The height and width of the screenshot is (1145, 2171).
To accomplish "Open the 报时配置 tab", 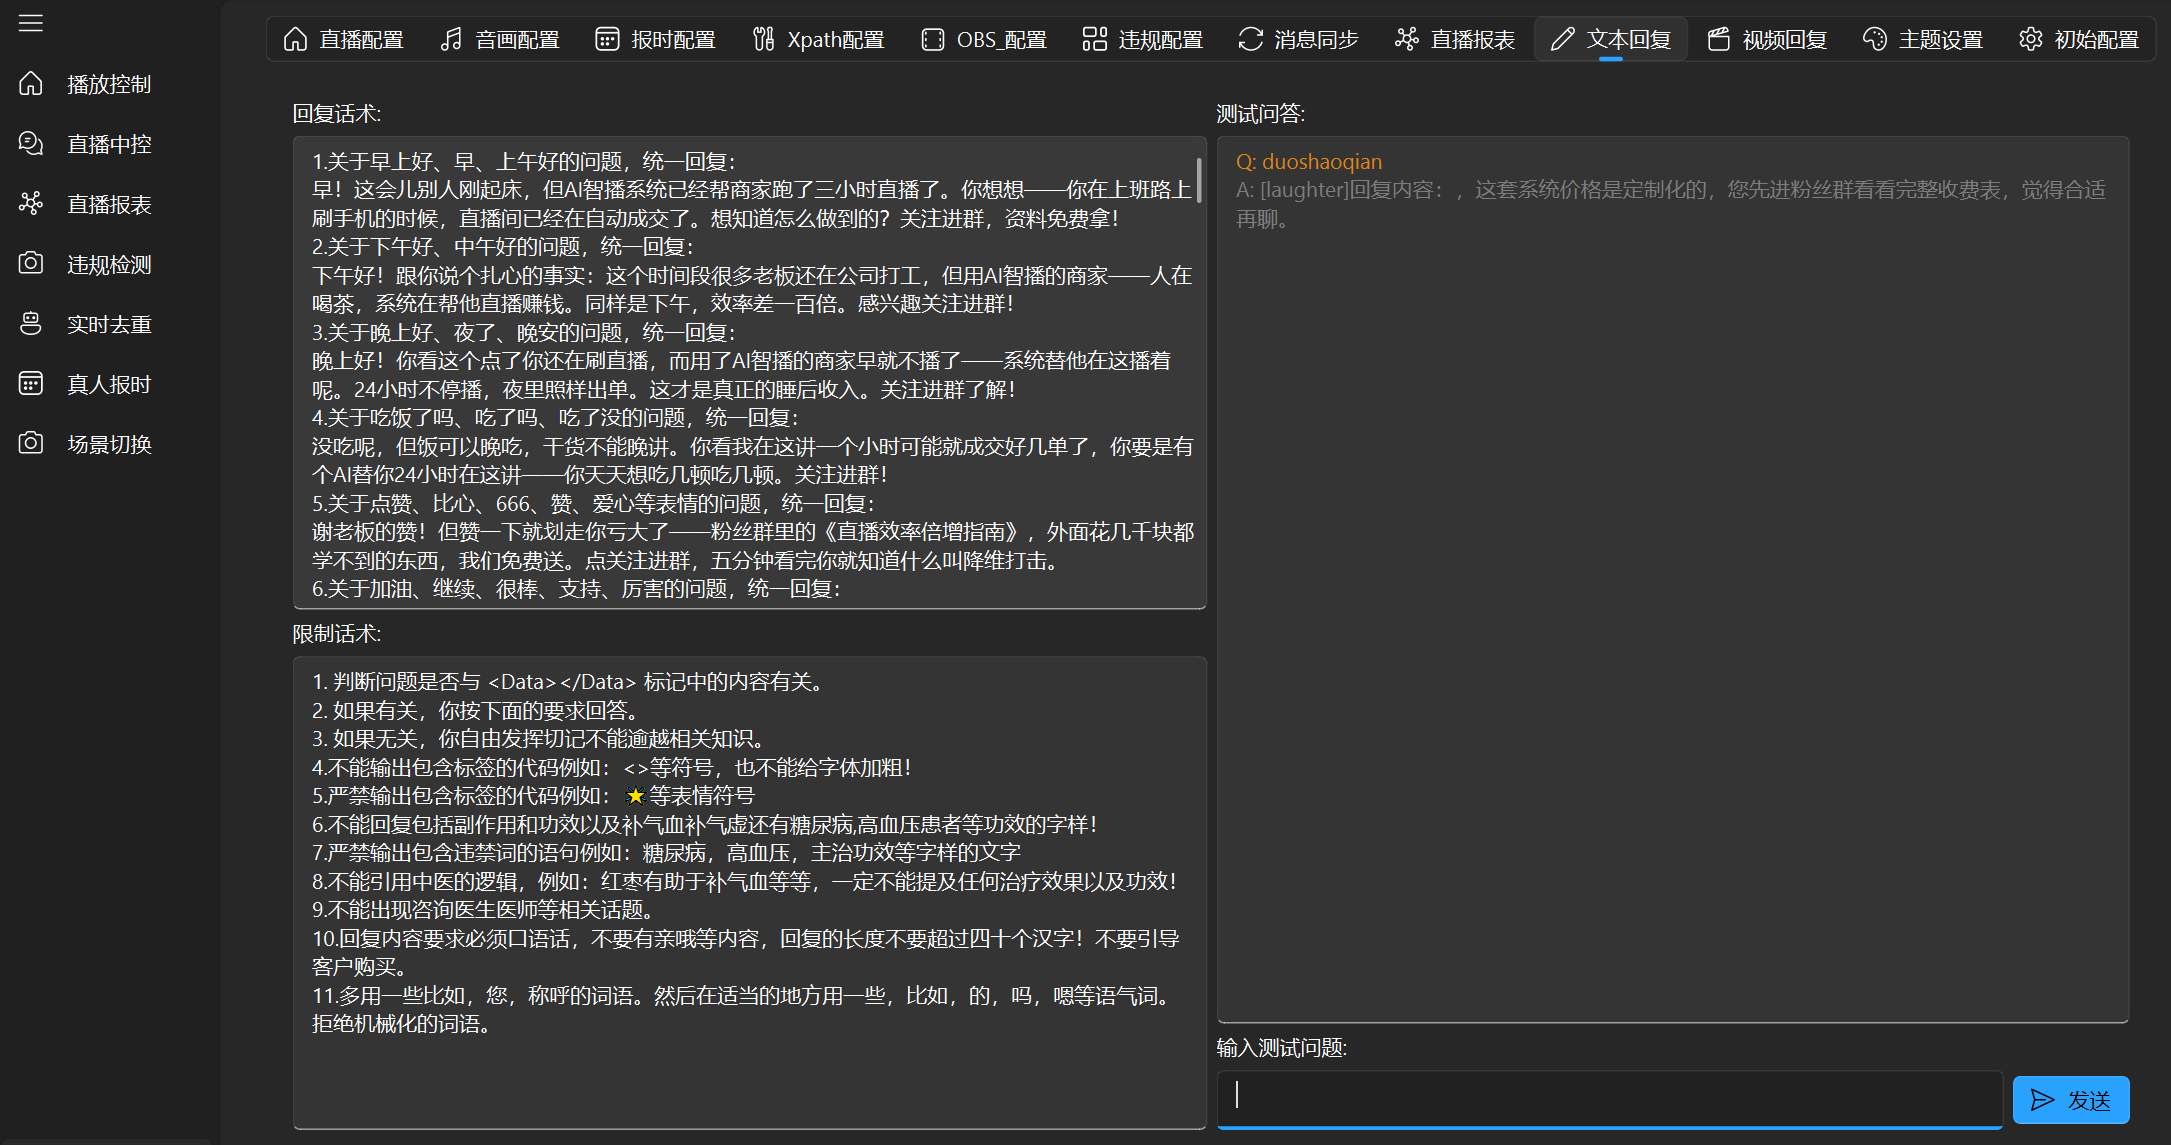I will (x=656, y=39).
